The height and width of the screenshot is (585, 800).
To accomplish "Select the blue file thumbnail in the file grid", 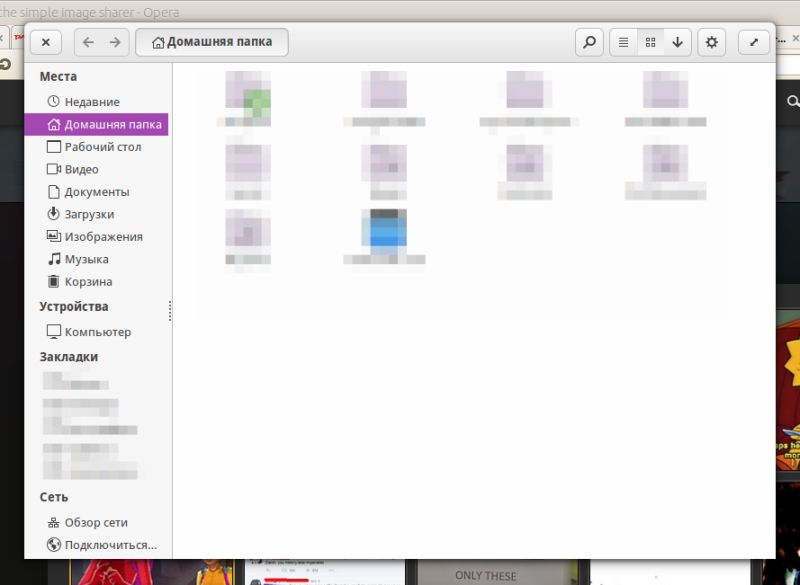I will (x=384, y=231).
